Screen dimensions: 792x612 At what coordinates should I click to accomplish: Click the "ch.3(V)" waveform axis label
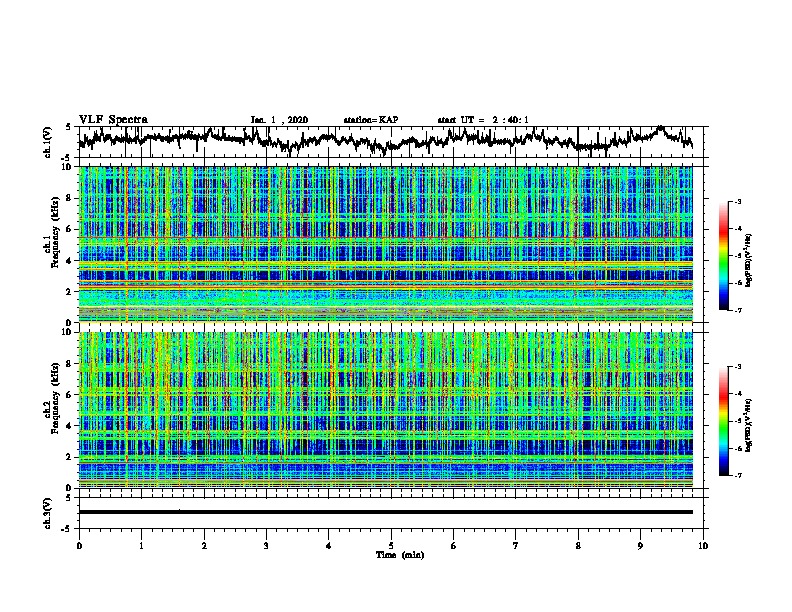[x=48, y=513]
